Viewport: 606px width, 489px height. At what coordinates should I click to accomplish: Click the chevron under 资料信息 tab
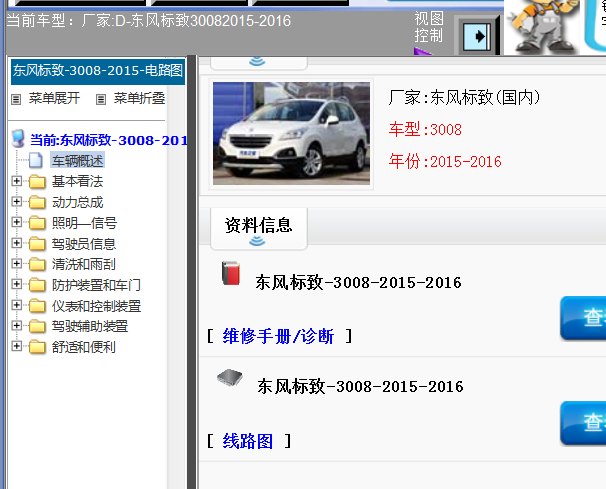pos(257,242)
